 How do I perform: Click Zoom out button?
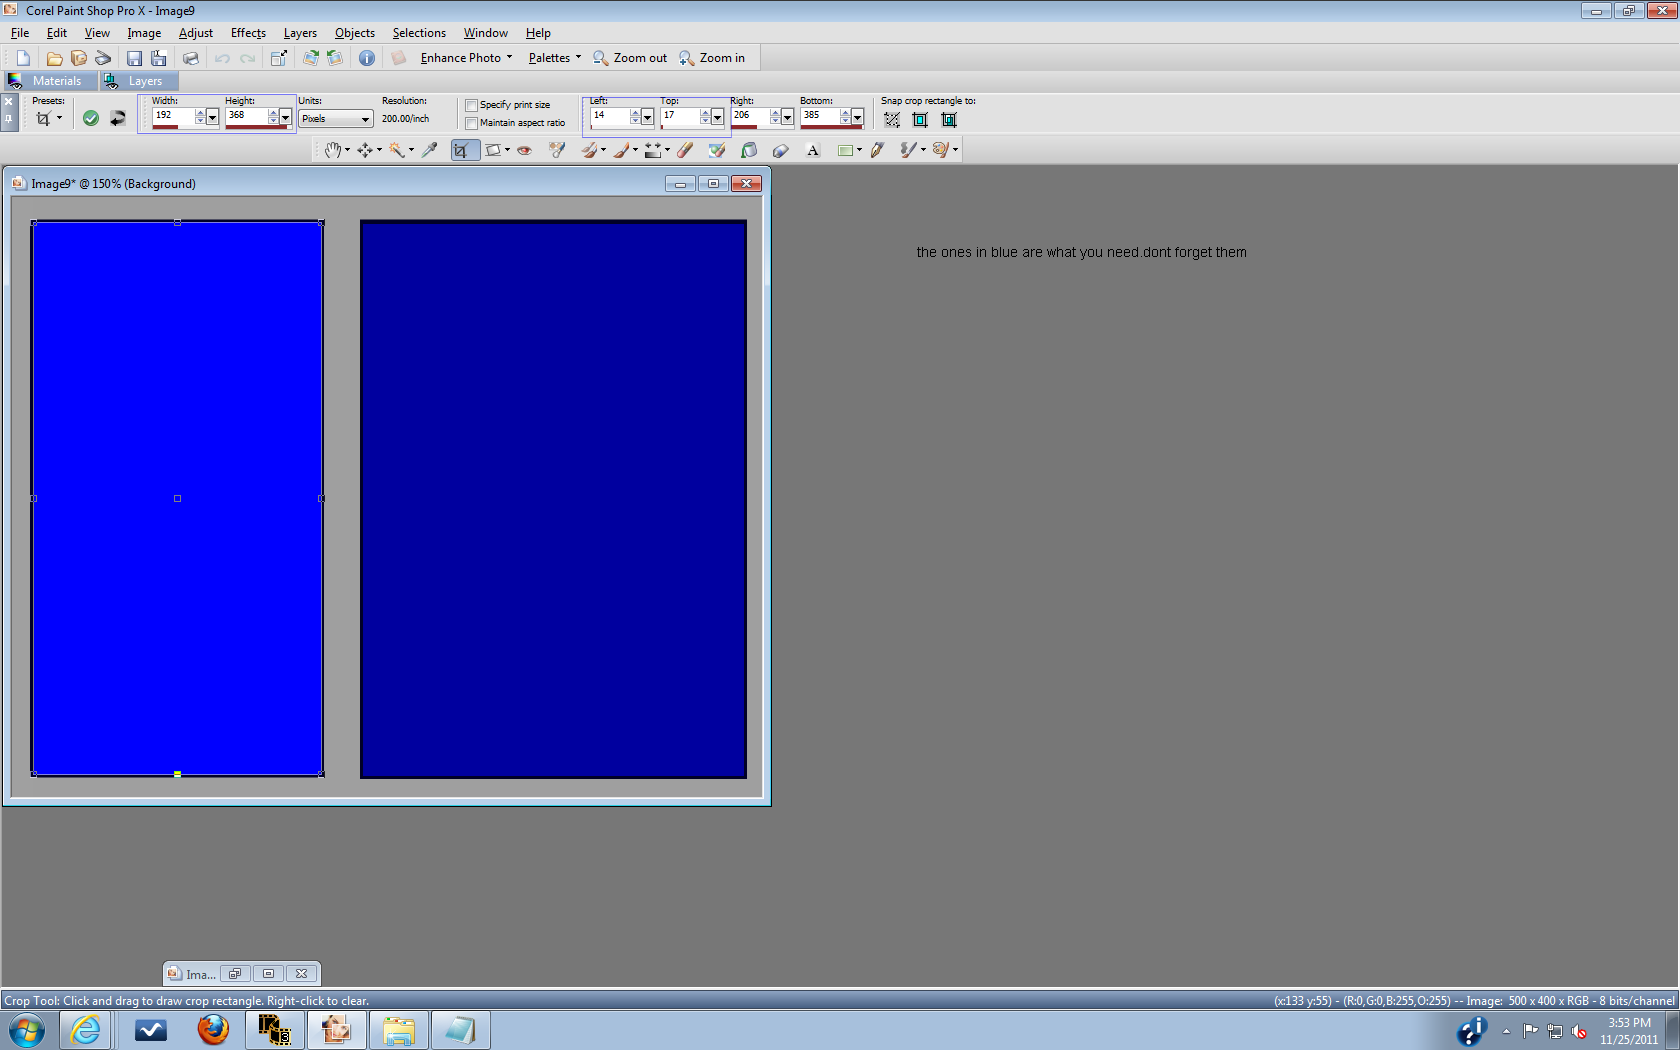630,58
